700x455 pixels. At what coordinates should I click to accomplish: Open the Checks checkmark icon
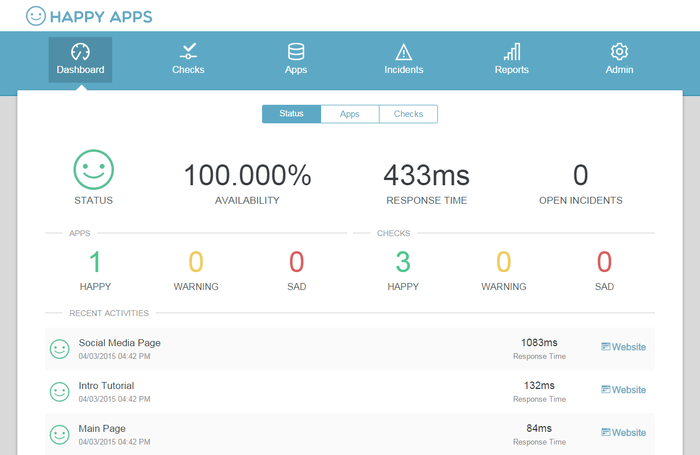(188, 51)
